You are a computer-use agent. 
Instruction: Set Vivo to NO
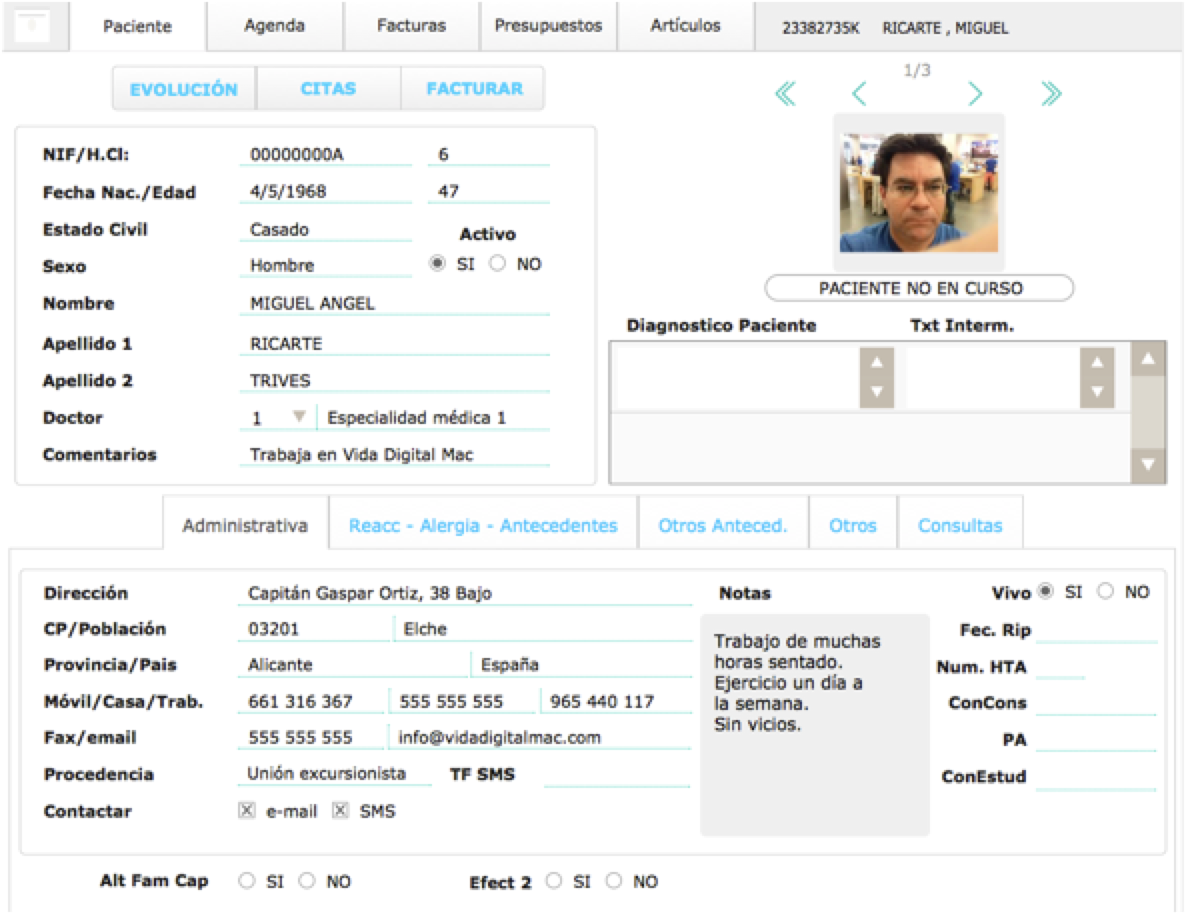1105,592
